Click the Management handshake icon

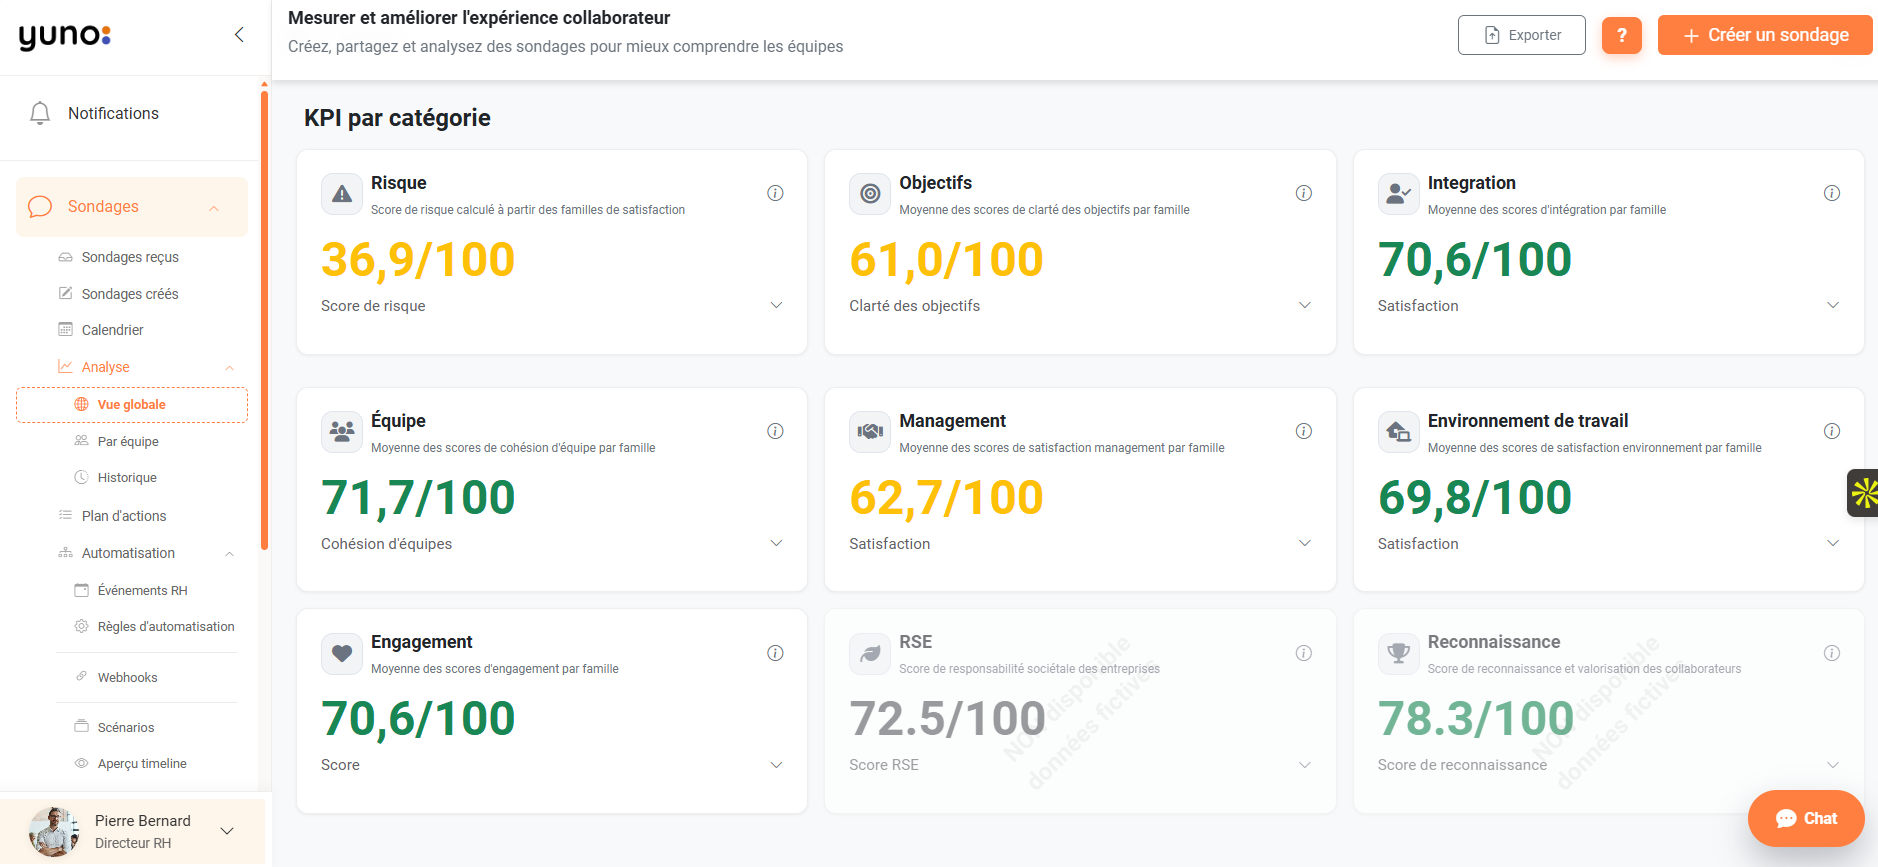tap(870, 432)
